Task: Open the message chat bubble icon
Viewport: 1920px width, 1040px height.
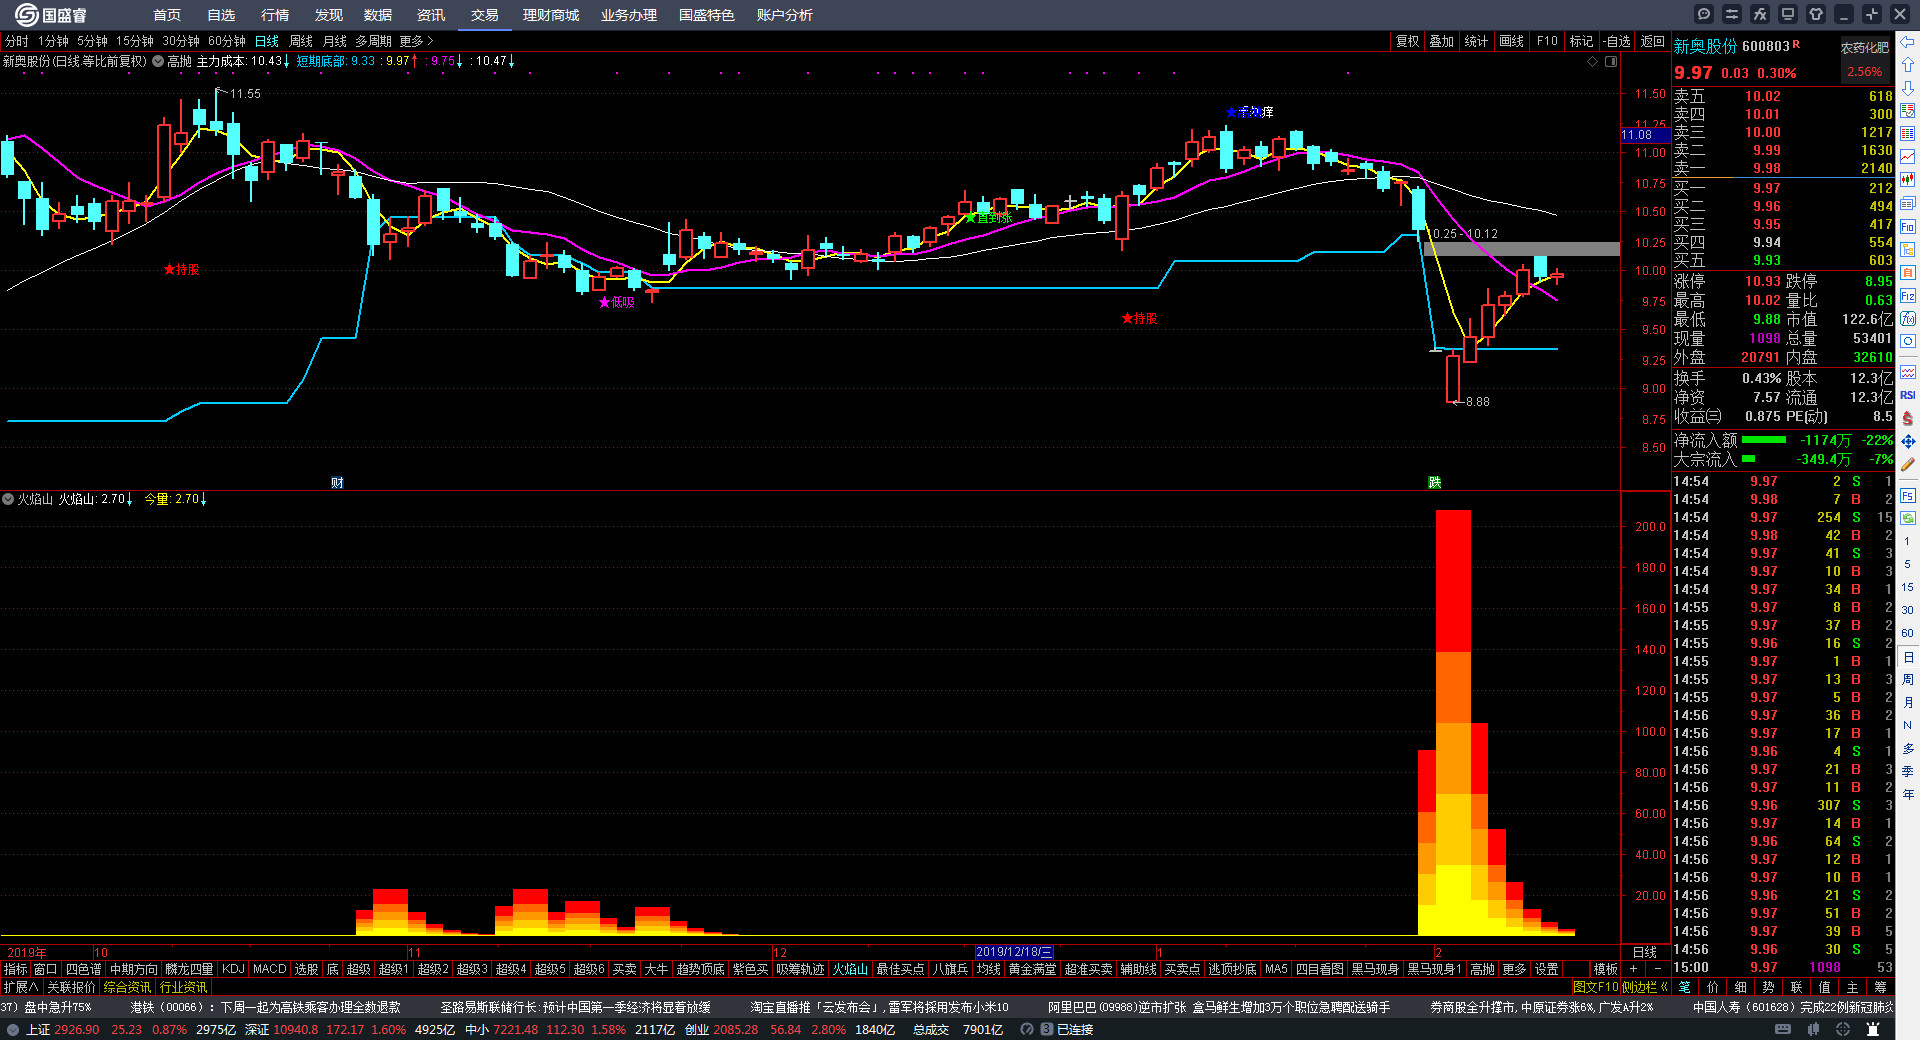Action: click(1704, 14)
